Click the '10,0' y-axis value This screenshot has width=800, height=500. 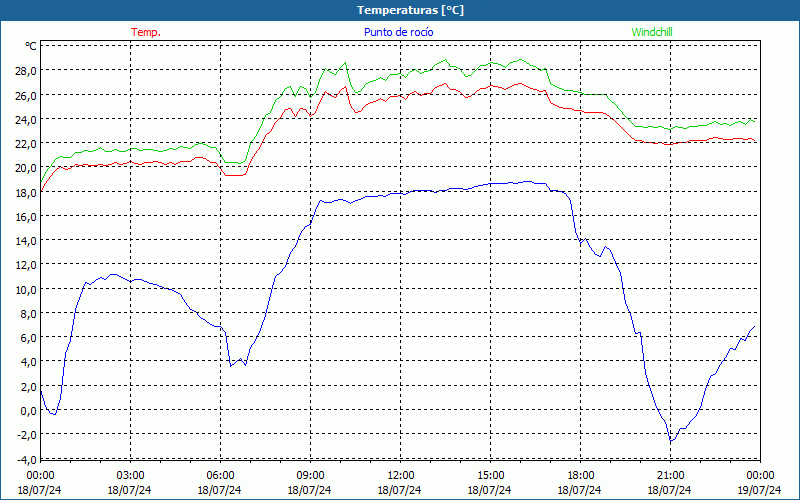26,289
